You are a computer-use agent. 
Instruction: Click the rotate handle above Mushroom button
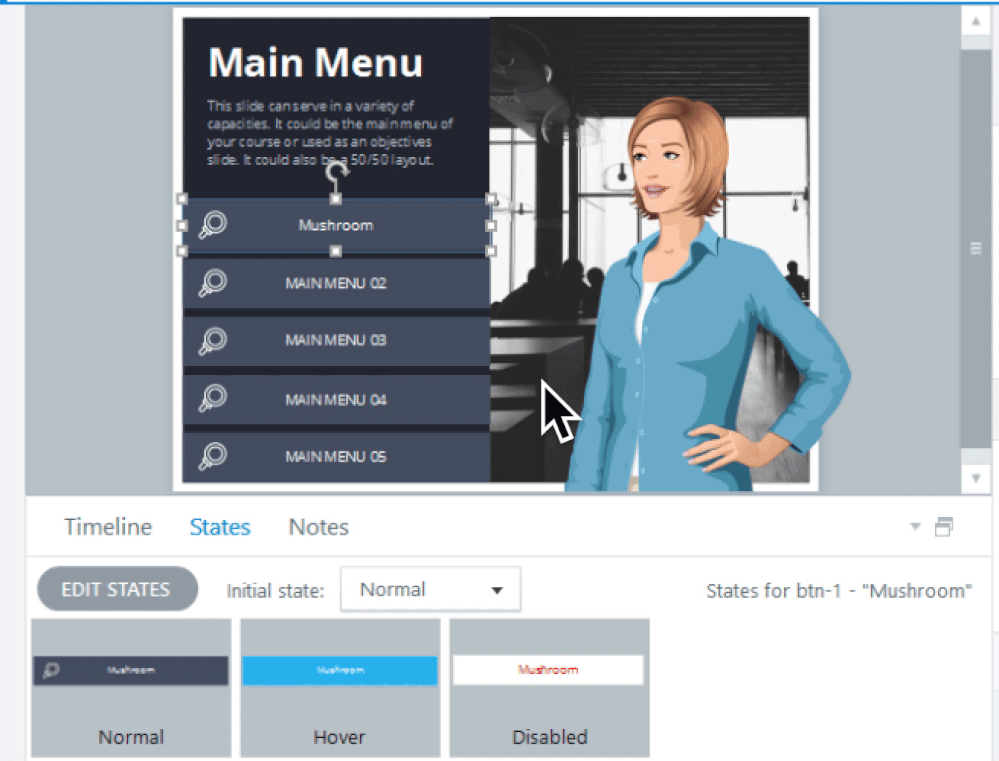point(336,171)
